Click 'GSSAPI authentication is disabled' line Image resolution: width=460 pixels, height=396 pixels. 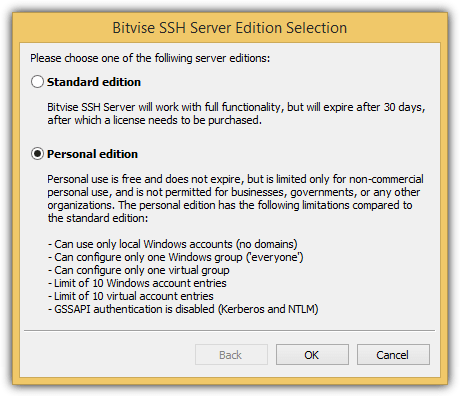pos(183,309)
